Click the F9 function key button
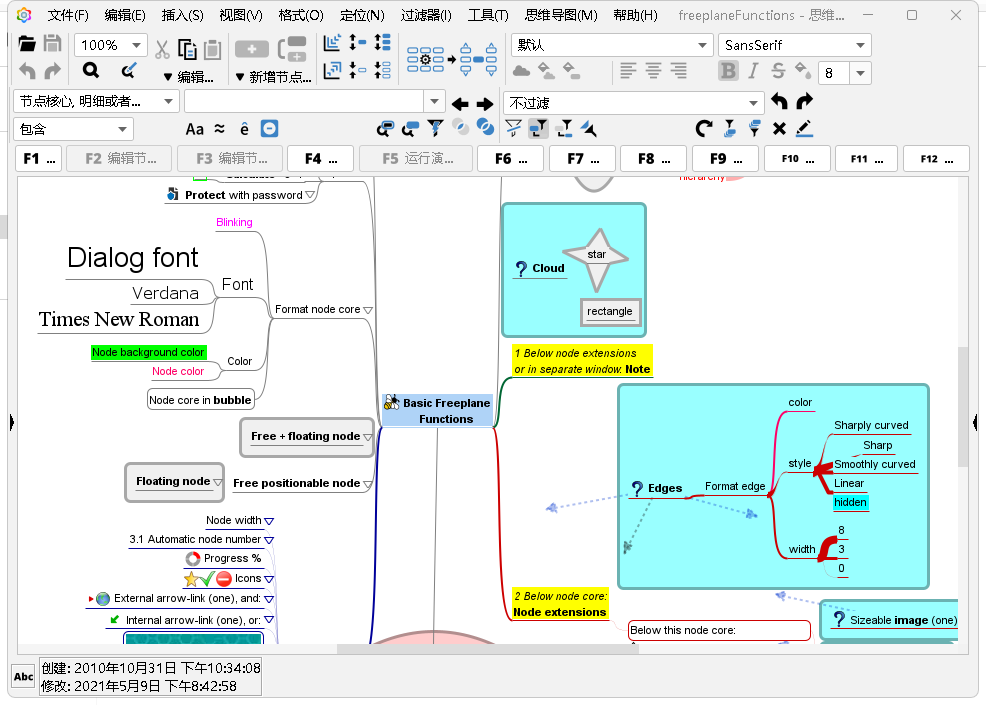 coord(725,158)
